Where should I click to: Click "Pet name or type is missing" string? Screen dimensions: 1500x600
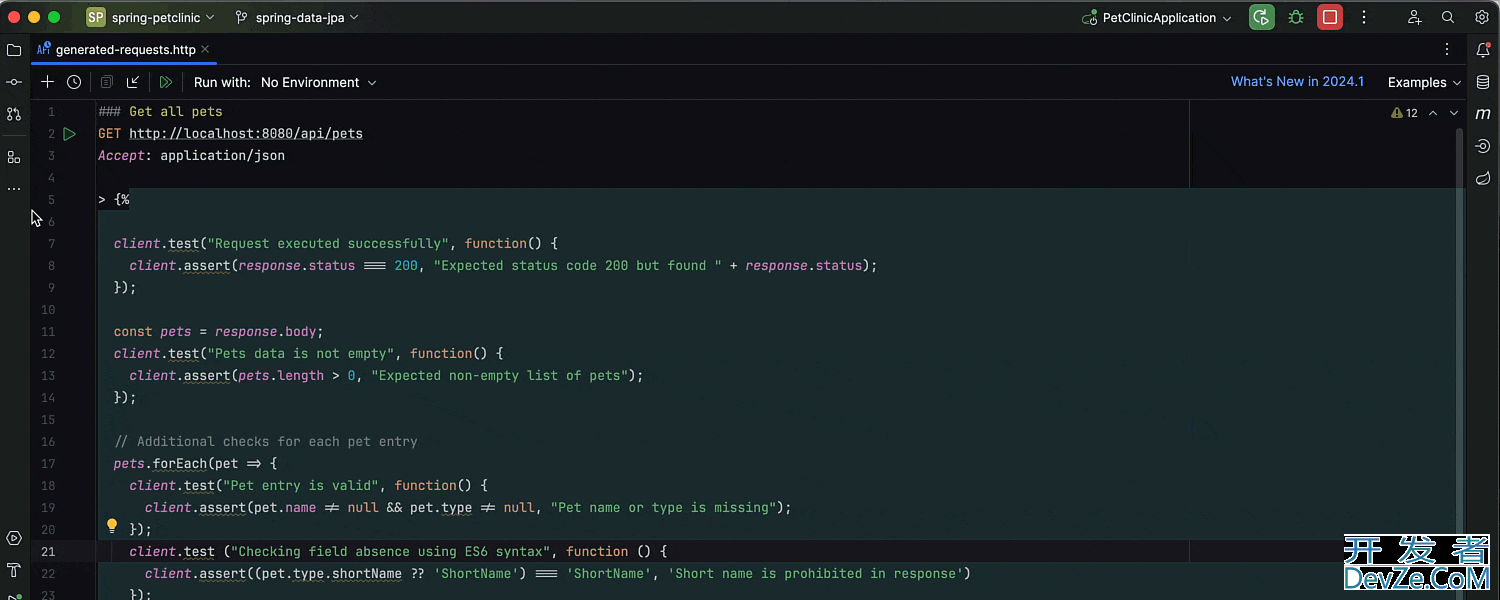663,507
